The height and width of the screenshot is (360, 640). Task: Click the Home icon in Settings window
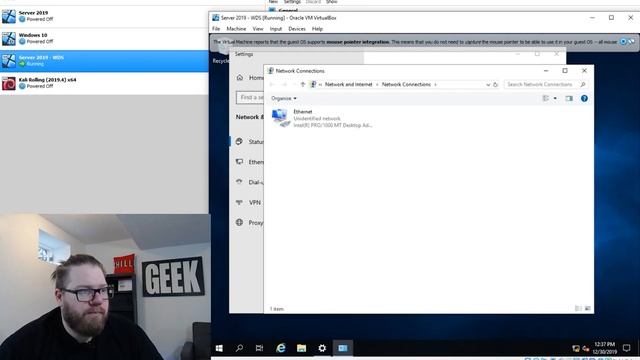(240, 78)
